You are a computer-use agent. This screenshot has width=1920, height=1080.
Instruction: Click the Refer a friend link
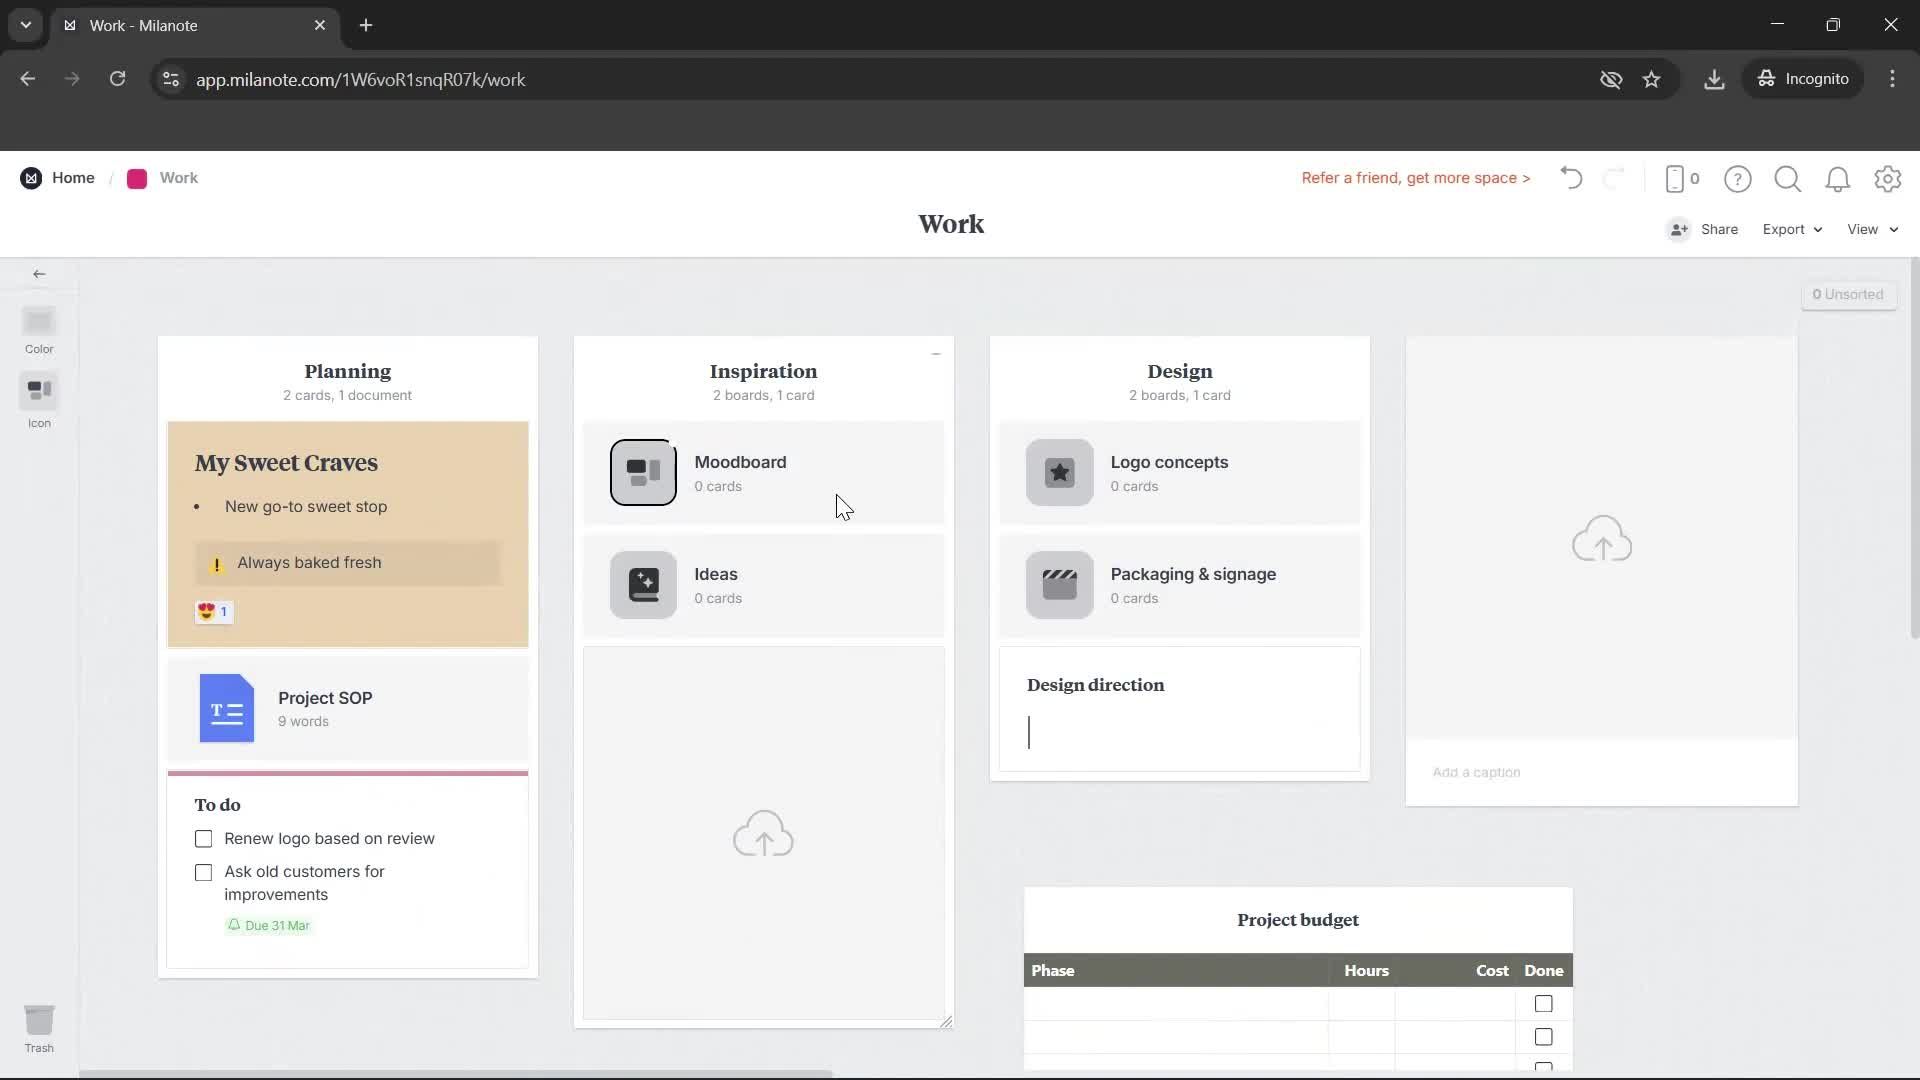[1415, 178]
